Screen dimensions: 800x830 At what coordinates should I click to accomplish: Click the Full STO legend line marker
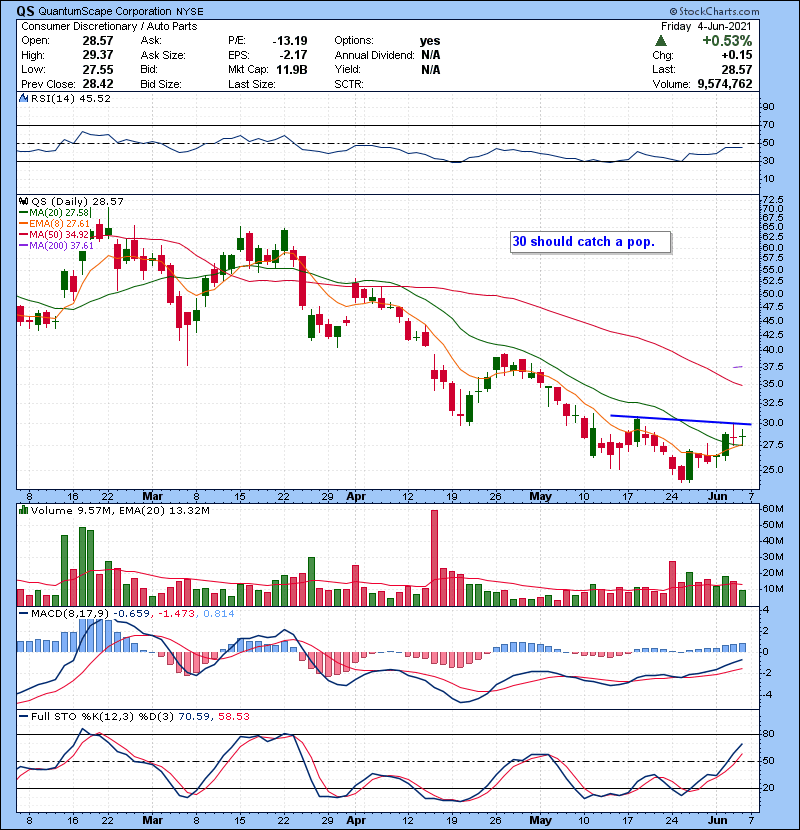point(23,716)
